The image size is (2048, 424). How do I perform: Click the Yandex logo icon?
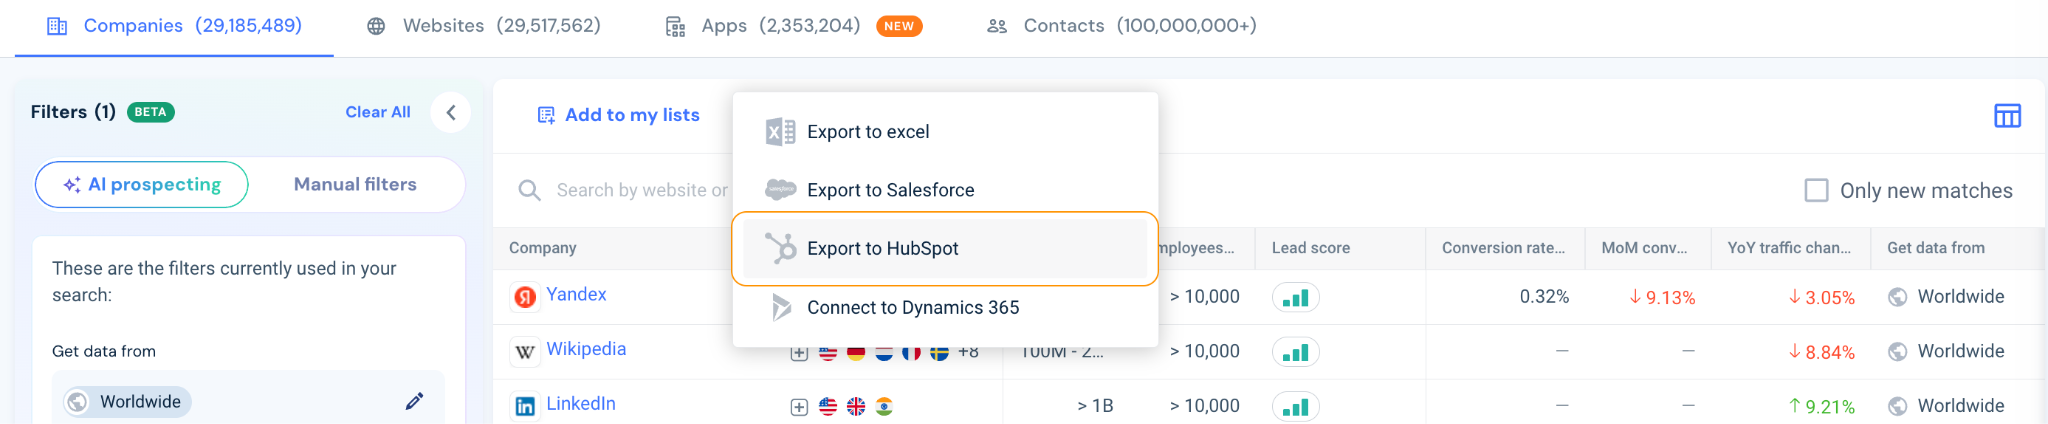pos(524,297)
